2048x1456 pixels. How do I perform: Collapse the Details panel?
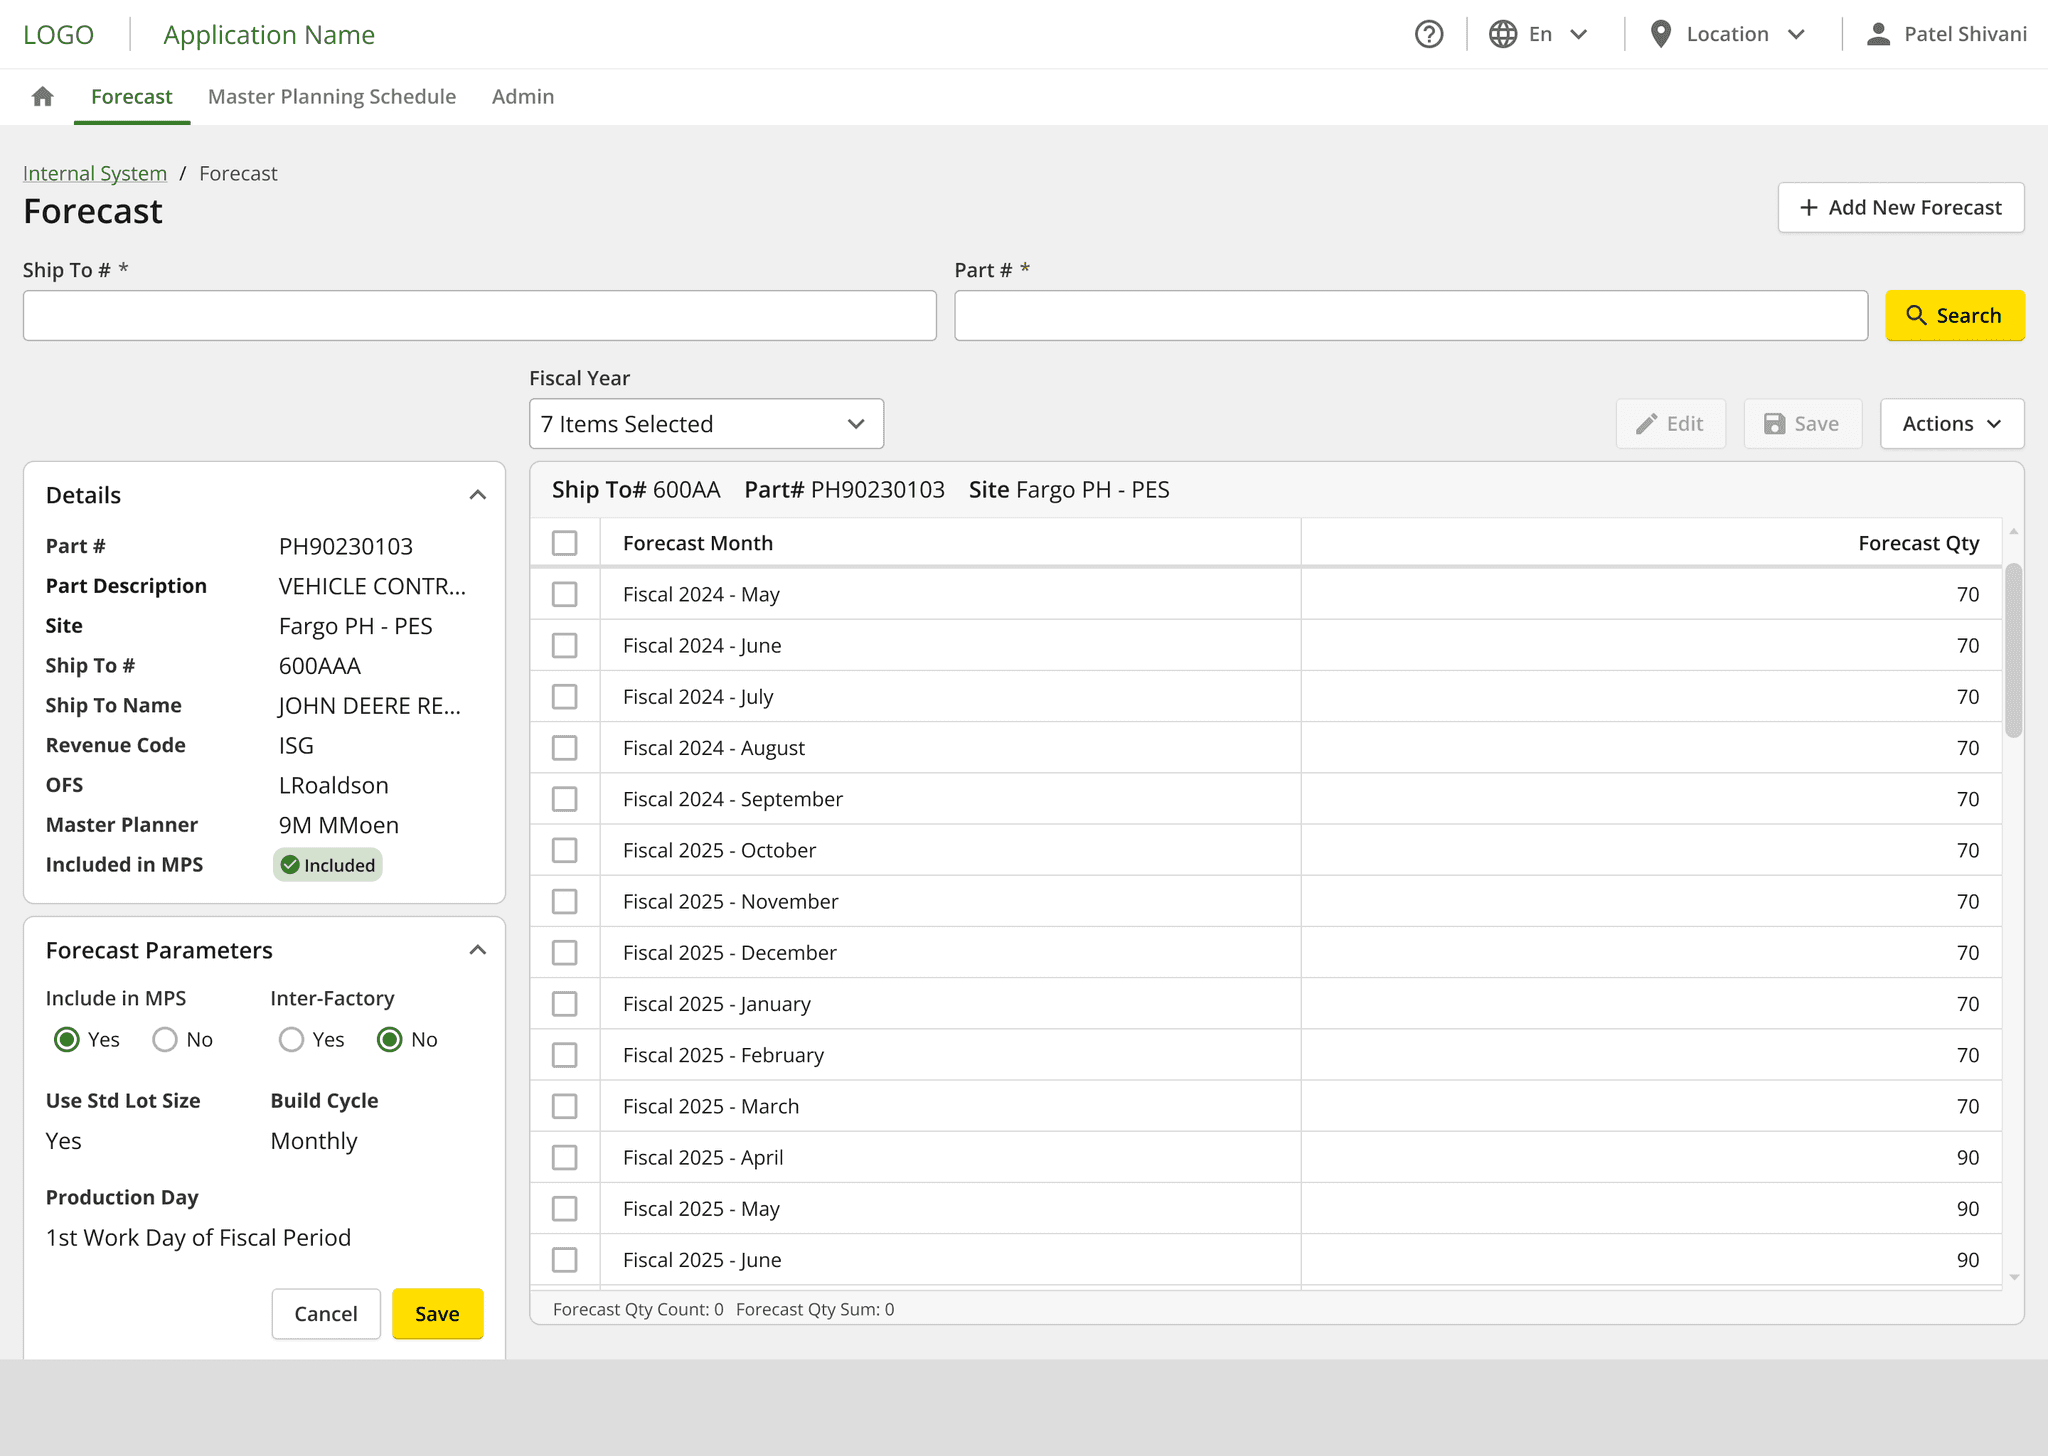478,495
